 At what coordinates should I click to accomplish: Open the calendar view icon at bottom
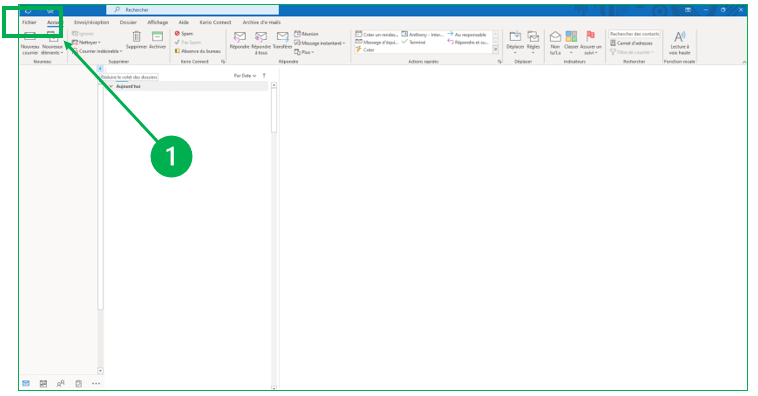[43, 383]
